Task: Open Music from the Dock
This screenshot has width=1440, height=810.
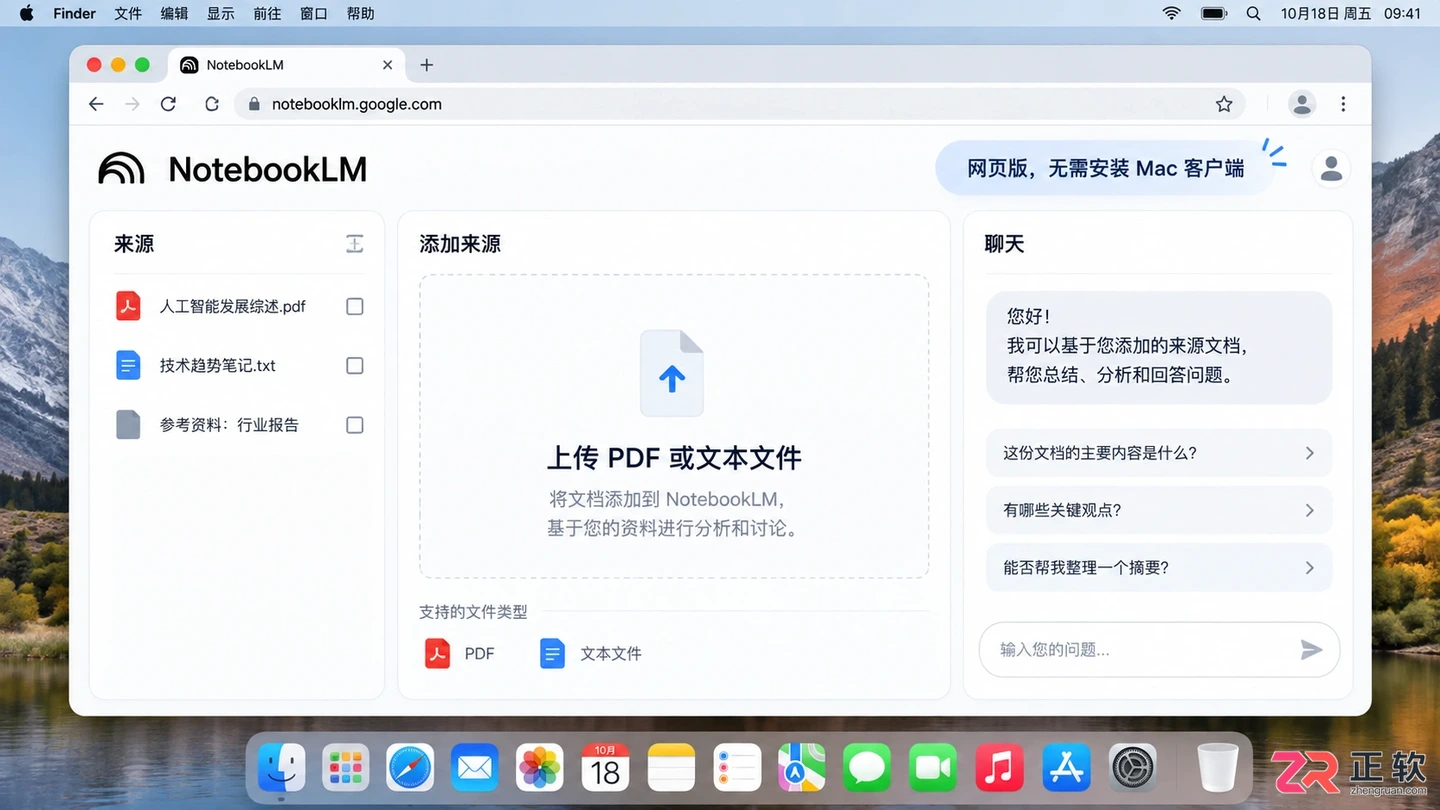Action: tap(999, 768)
